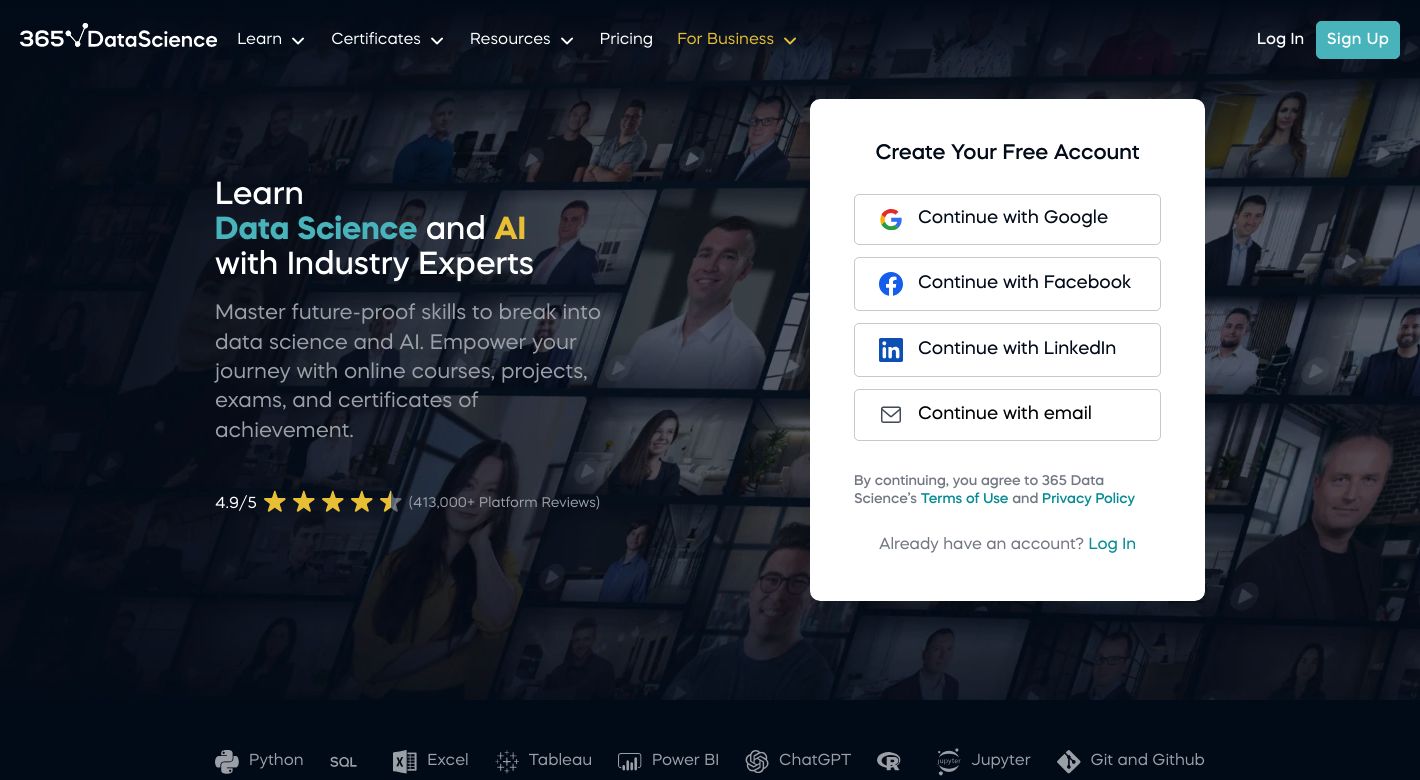The image size is (1420, 780).
Task: Click the Python label text
Action: [276, 760]
